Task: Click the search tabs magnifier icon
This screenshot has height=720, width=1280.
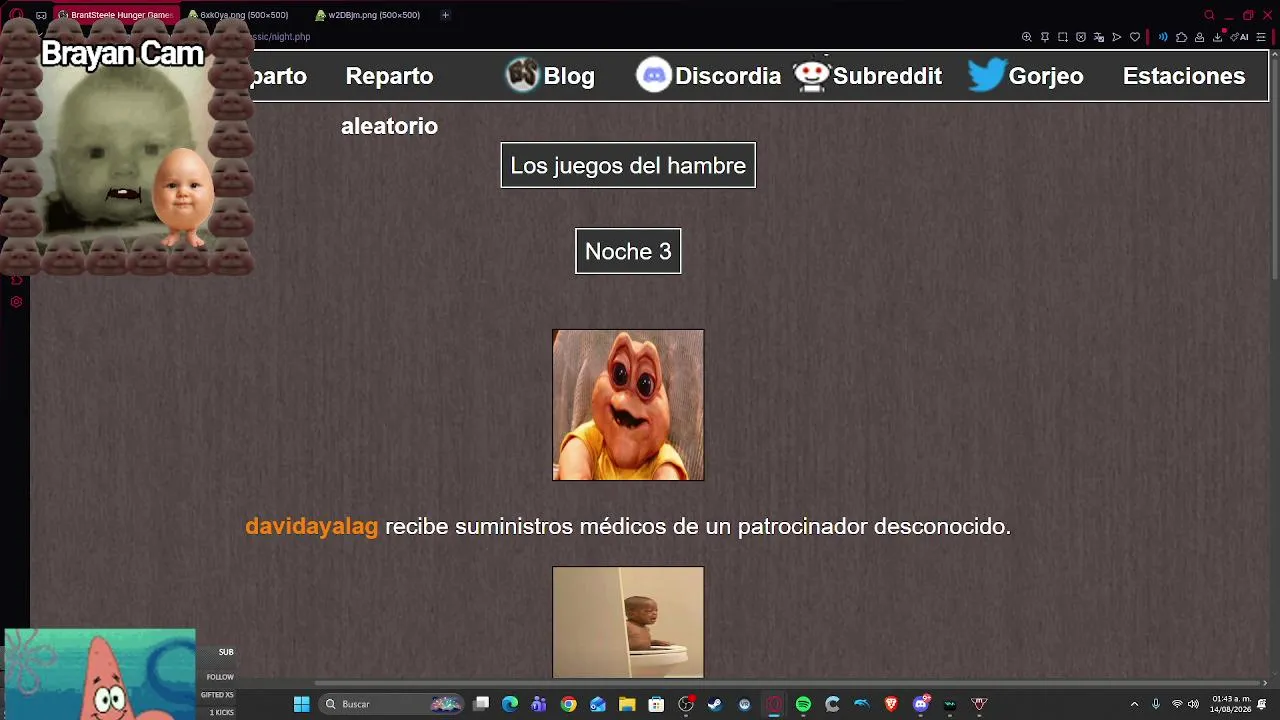Action: [x=1209, y=15]
